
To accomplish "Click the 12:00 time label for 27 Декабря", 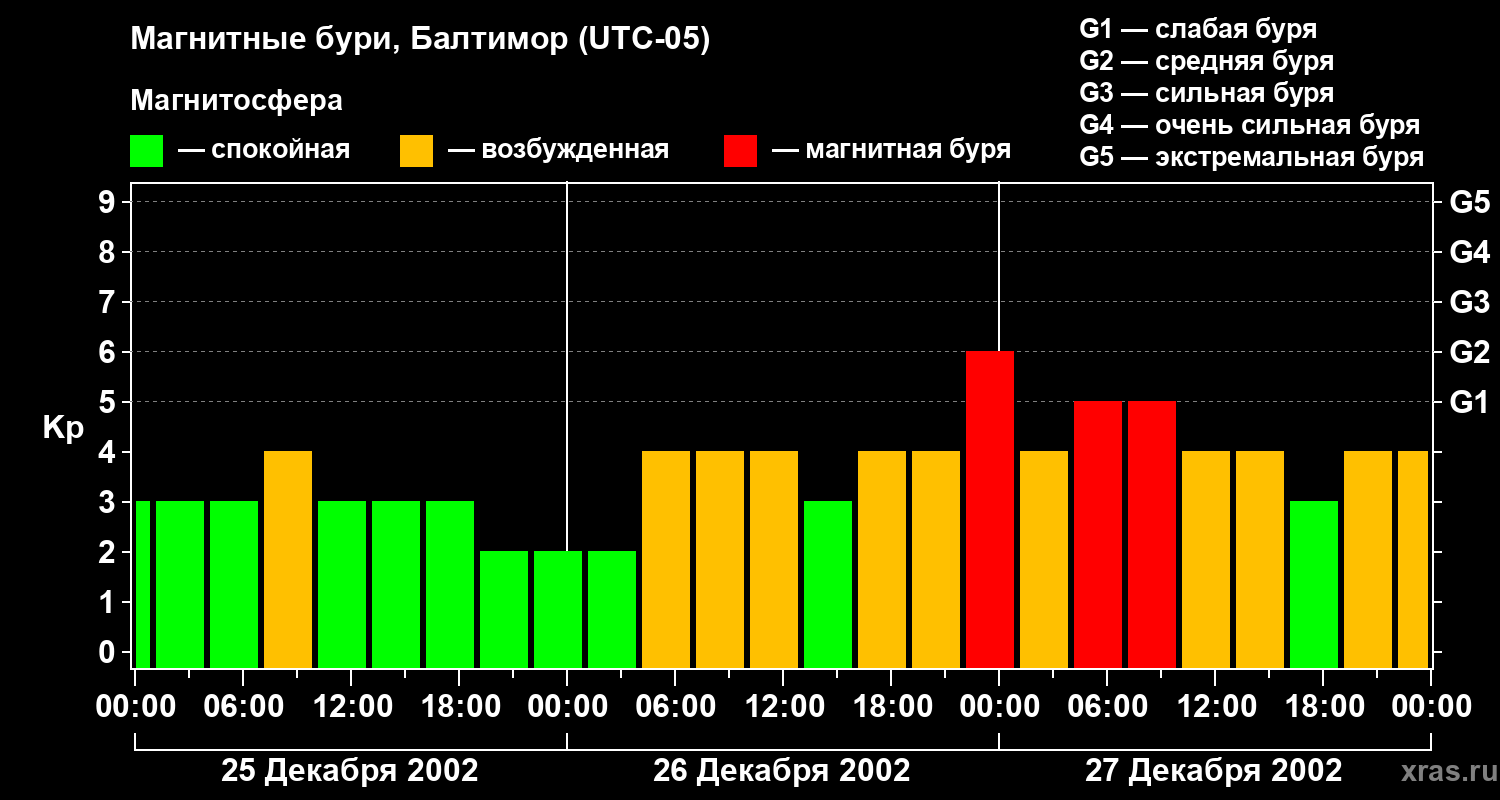I will coord(1215,707).
